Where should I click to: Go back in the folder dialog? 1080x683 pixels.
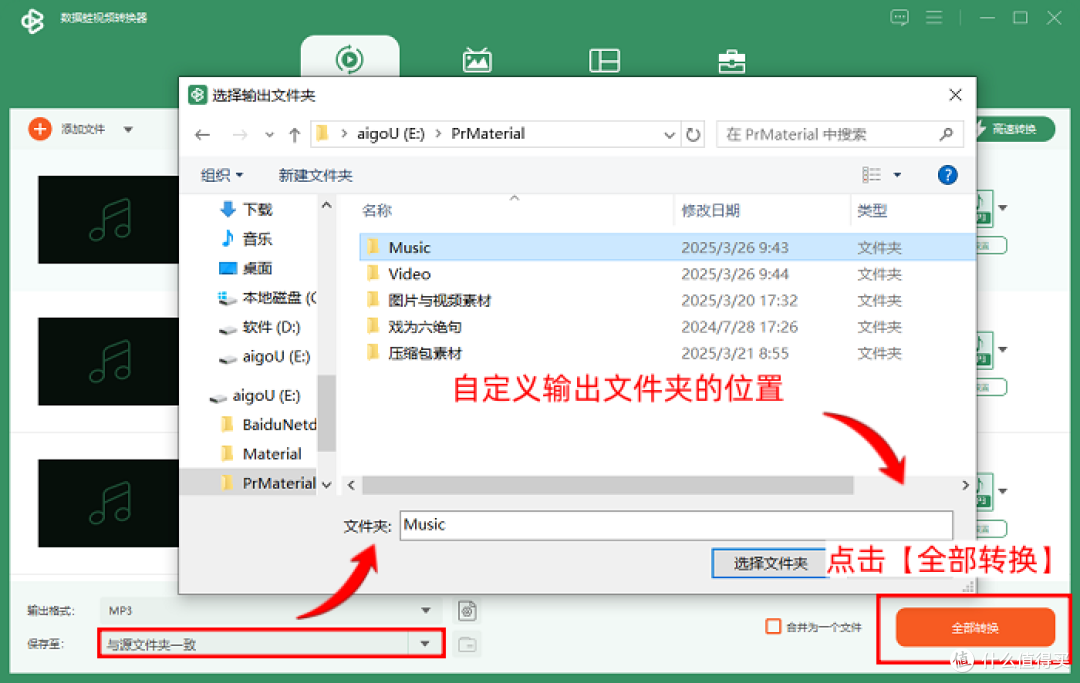click(202, 135)
